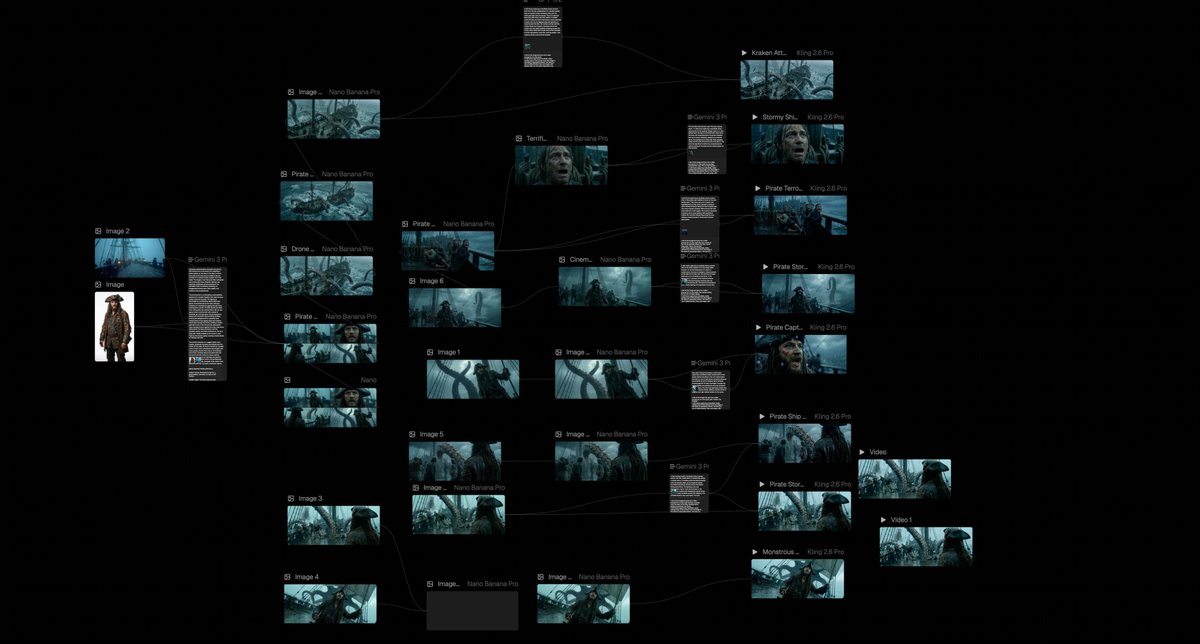Select the Image 5 thumbnail
1200x644 pixels.
tap(455, 461)
